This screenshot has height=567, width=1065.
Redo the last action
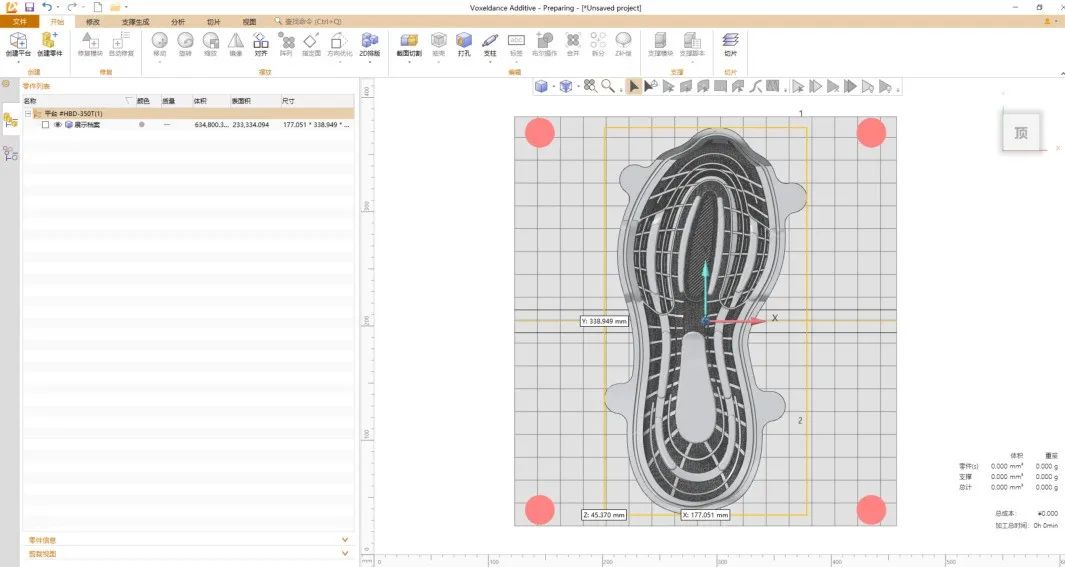coord(71,7)
